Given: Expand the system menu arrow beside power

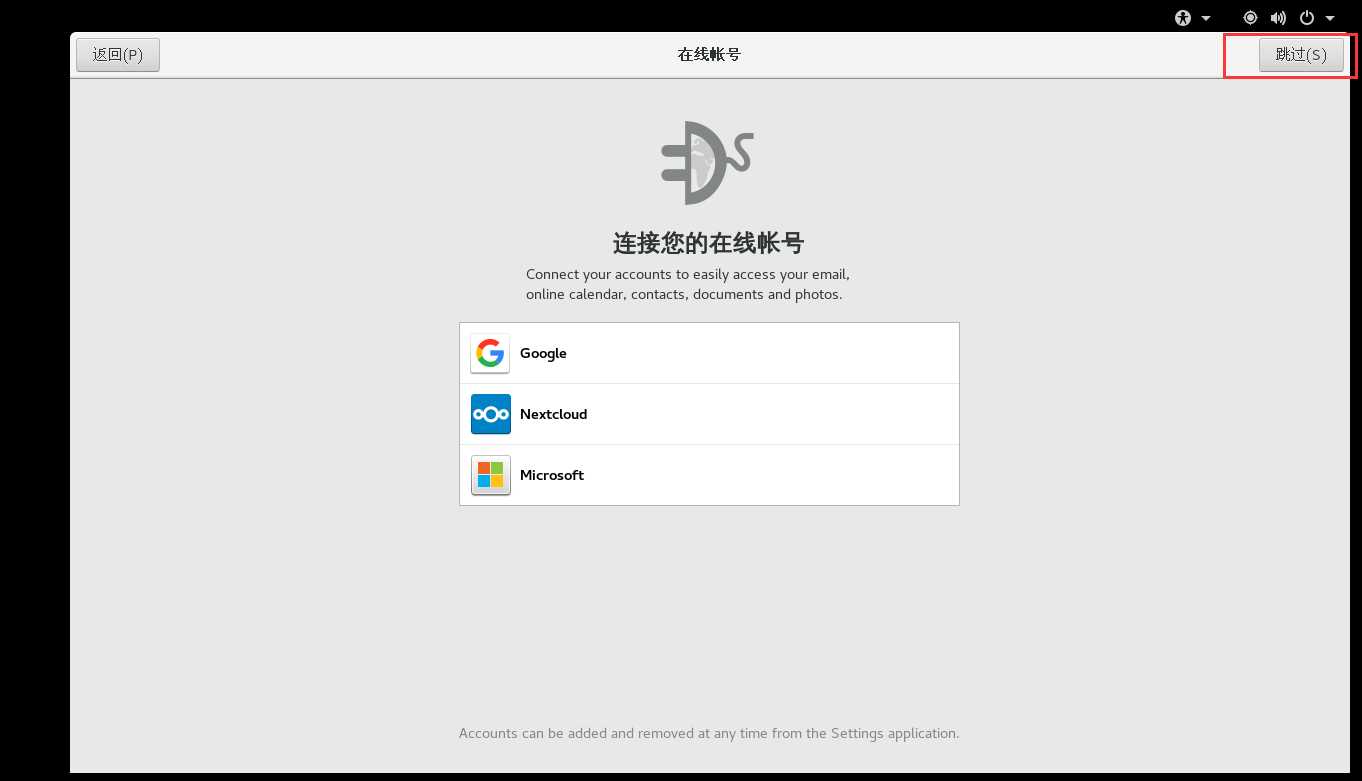Looking at the screenshot, I should coord(1330,18).
